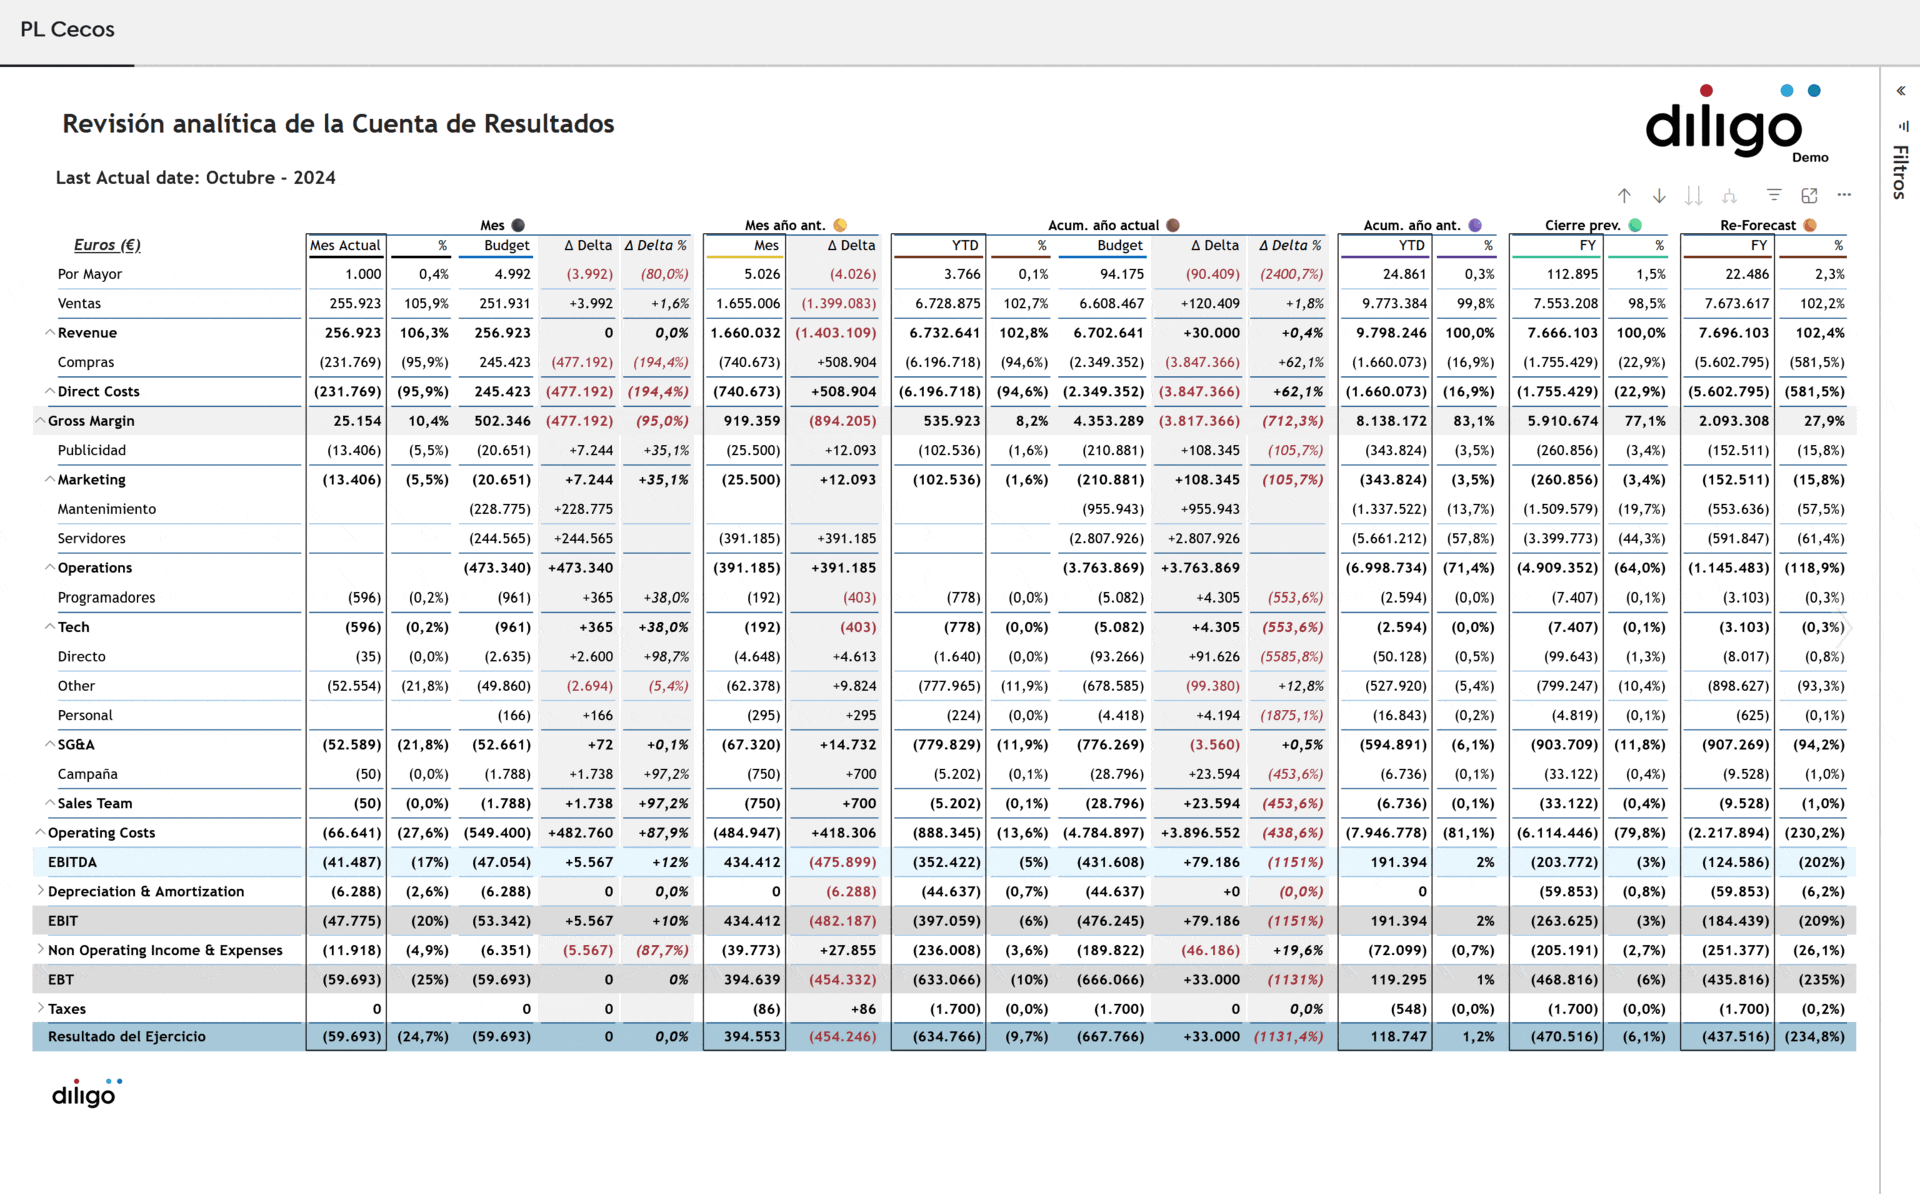
Task: Click the drill up arrow icon
Action: [x=1624, y=195]
